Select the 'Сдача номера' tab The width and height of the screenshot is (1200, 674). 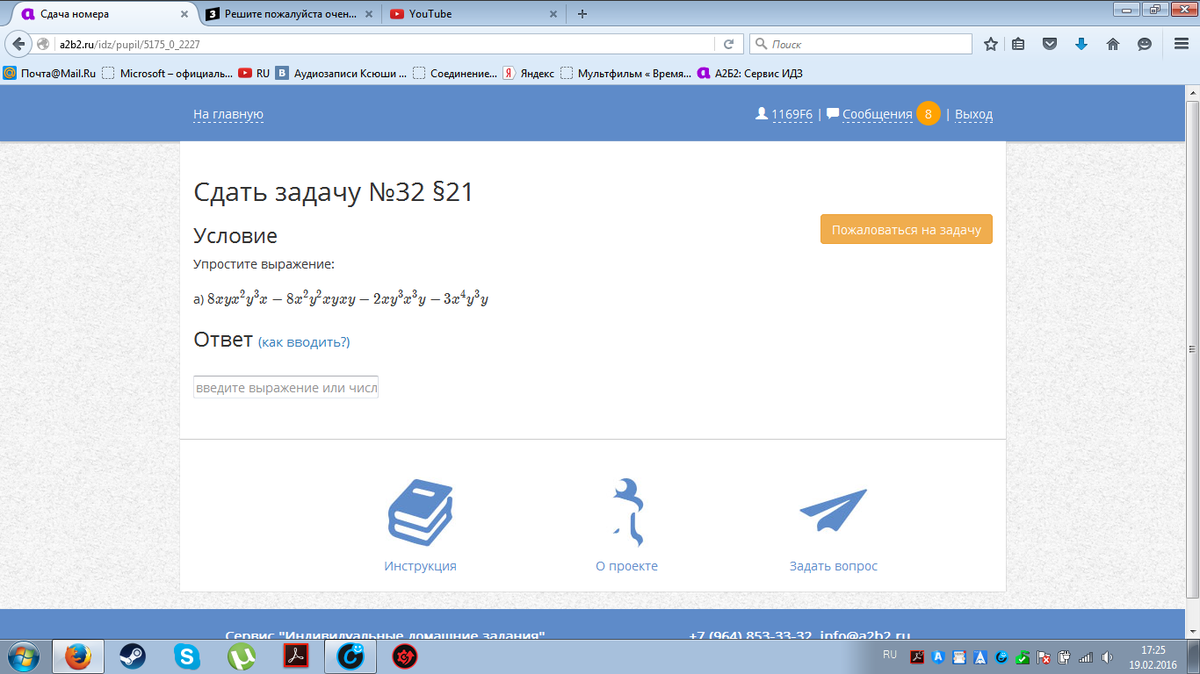click(105, 14)
